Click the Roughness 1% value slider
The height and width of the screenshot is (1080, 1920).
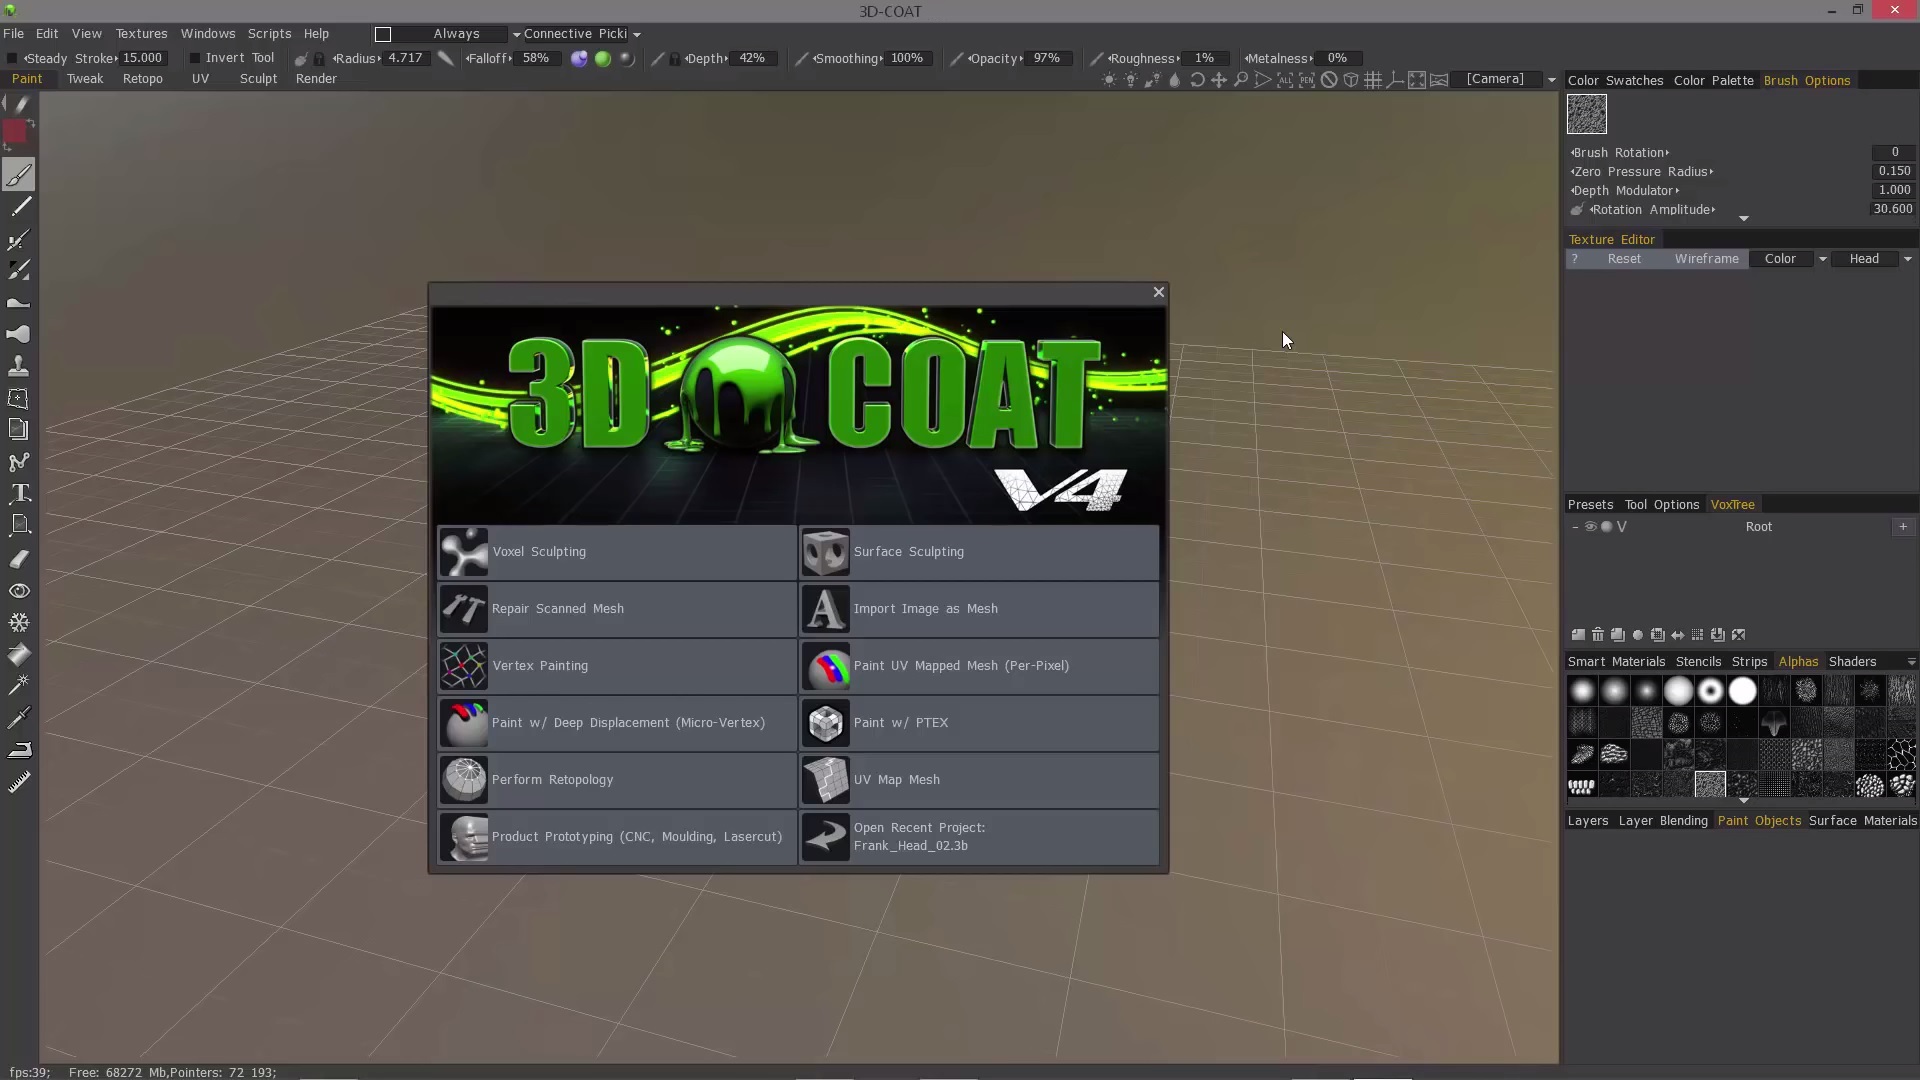(1206, 58)
